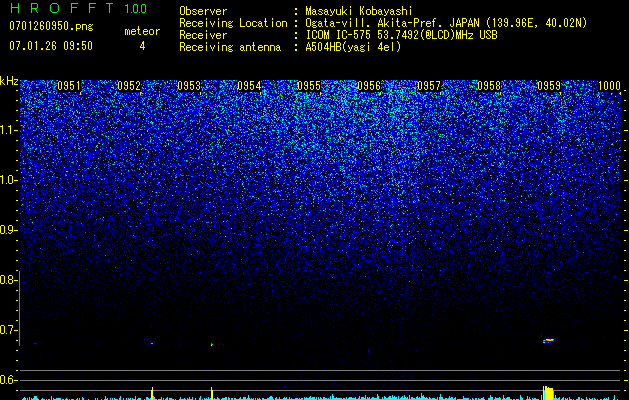Click the meteor count label
The width and height of the screenshot is (629, 400).
tap(142, 31)
